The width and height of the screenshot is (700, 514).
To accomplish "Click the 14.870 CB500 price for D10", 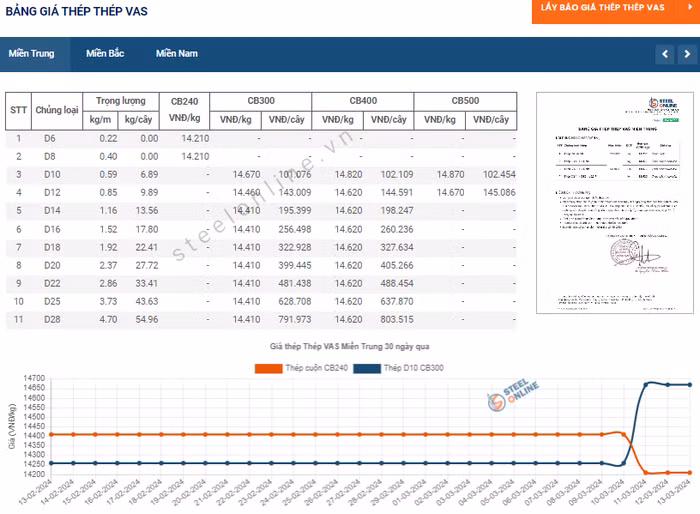I will pyautogui.click(x=450, y=175).
